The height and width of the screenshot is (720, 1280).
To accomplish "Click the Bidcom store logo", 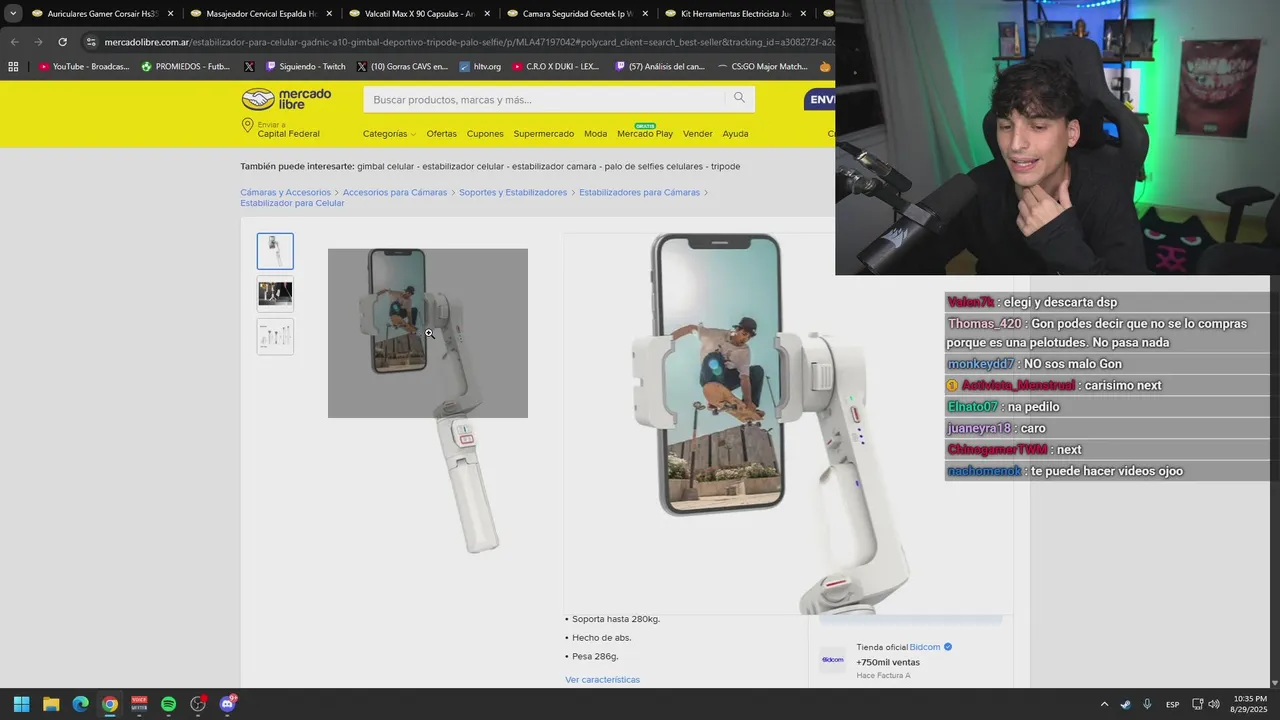I will (x=832, y=660).
